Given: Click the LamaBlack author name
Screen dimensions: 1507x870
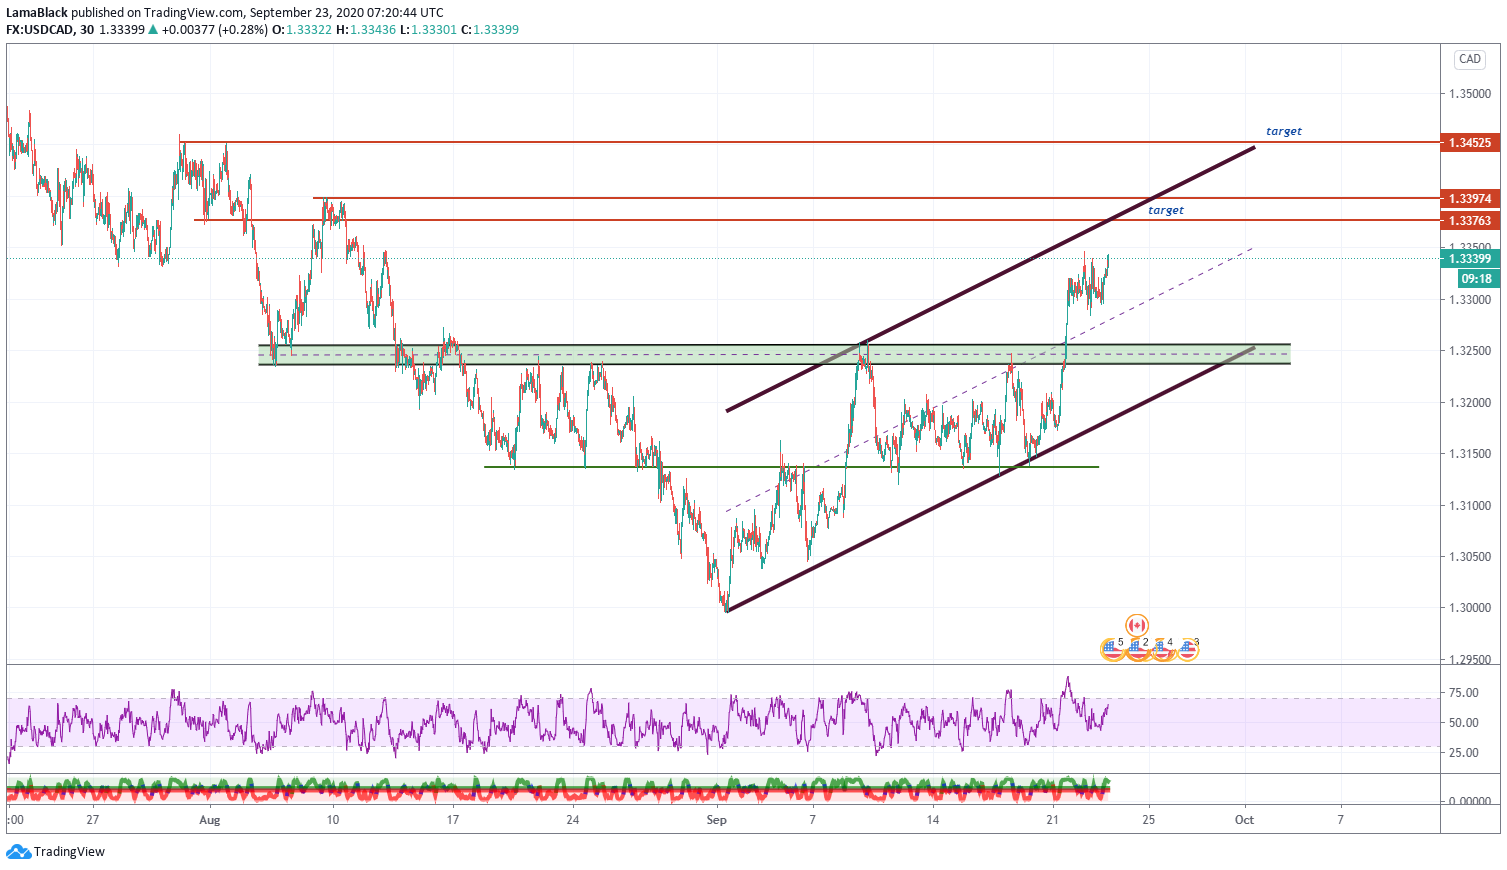Looking at the screenshot, I should 37,13.
